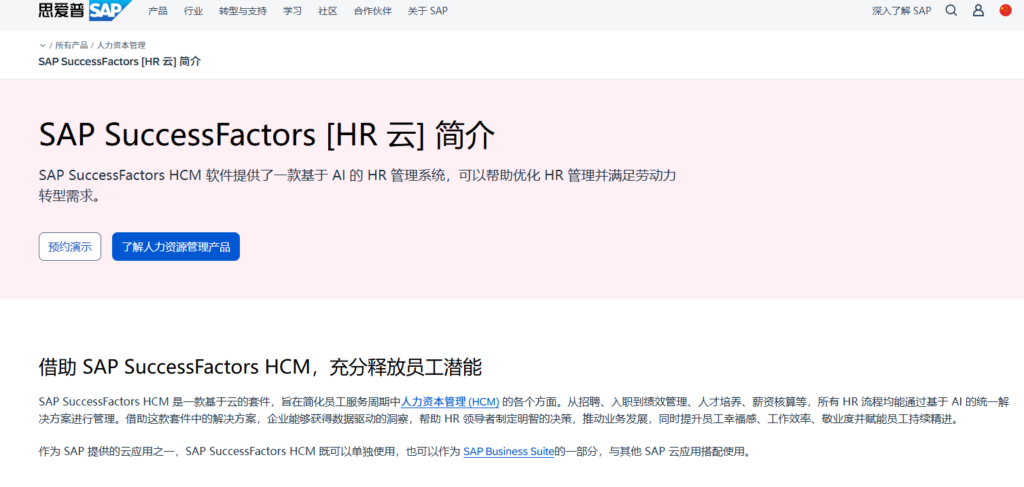Click the large SAP SuccessFactors [HR 云] 简介 heading
This screenshot has width=1024, height=487.
click(266, 135)
